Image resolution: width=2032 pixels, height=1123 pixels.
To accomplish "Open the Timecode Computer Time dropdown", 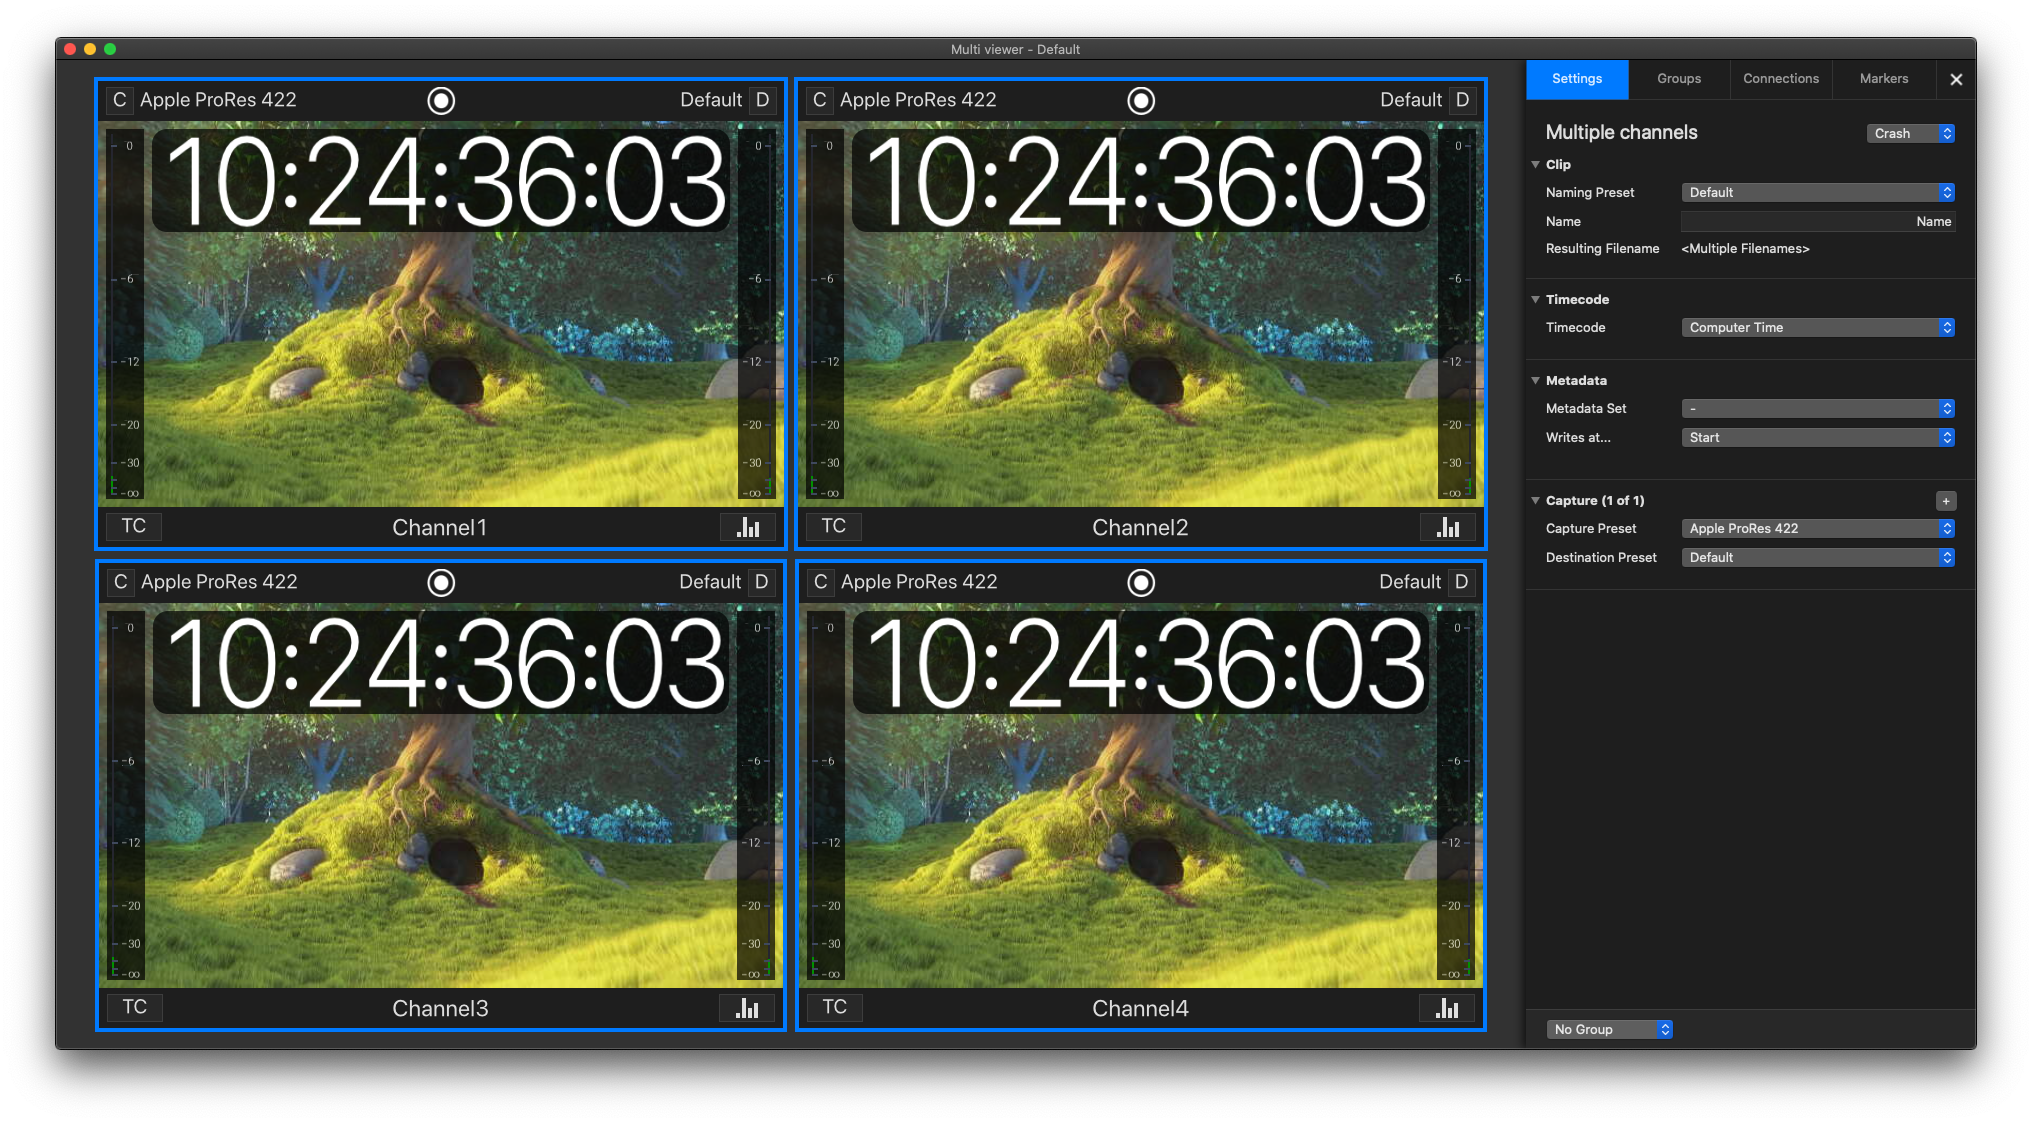I will 1818,327.
